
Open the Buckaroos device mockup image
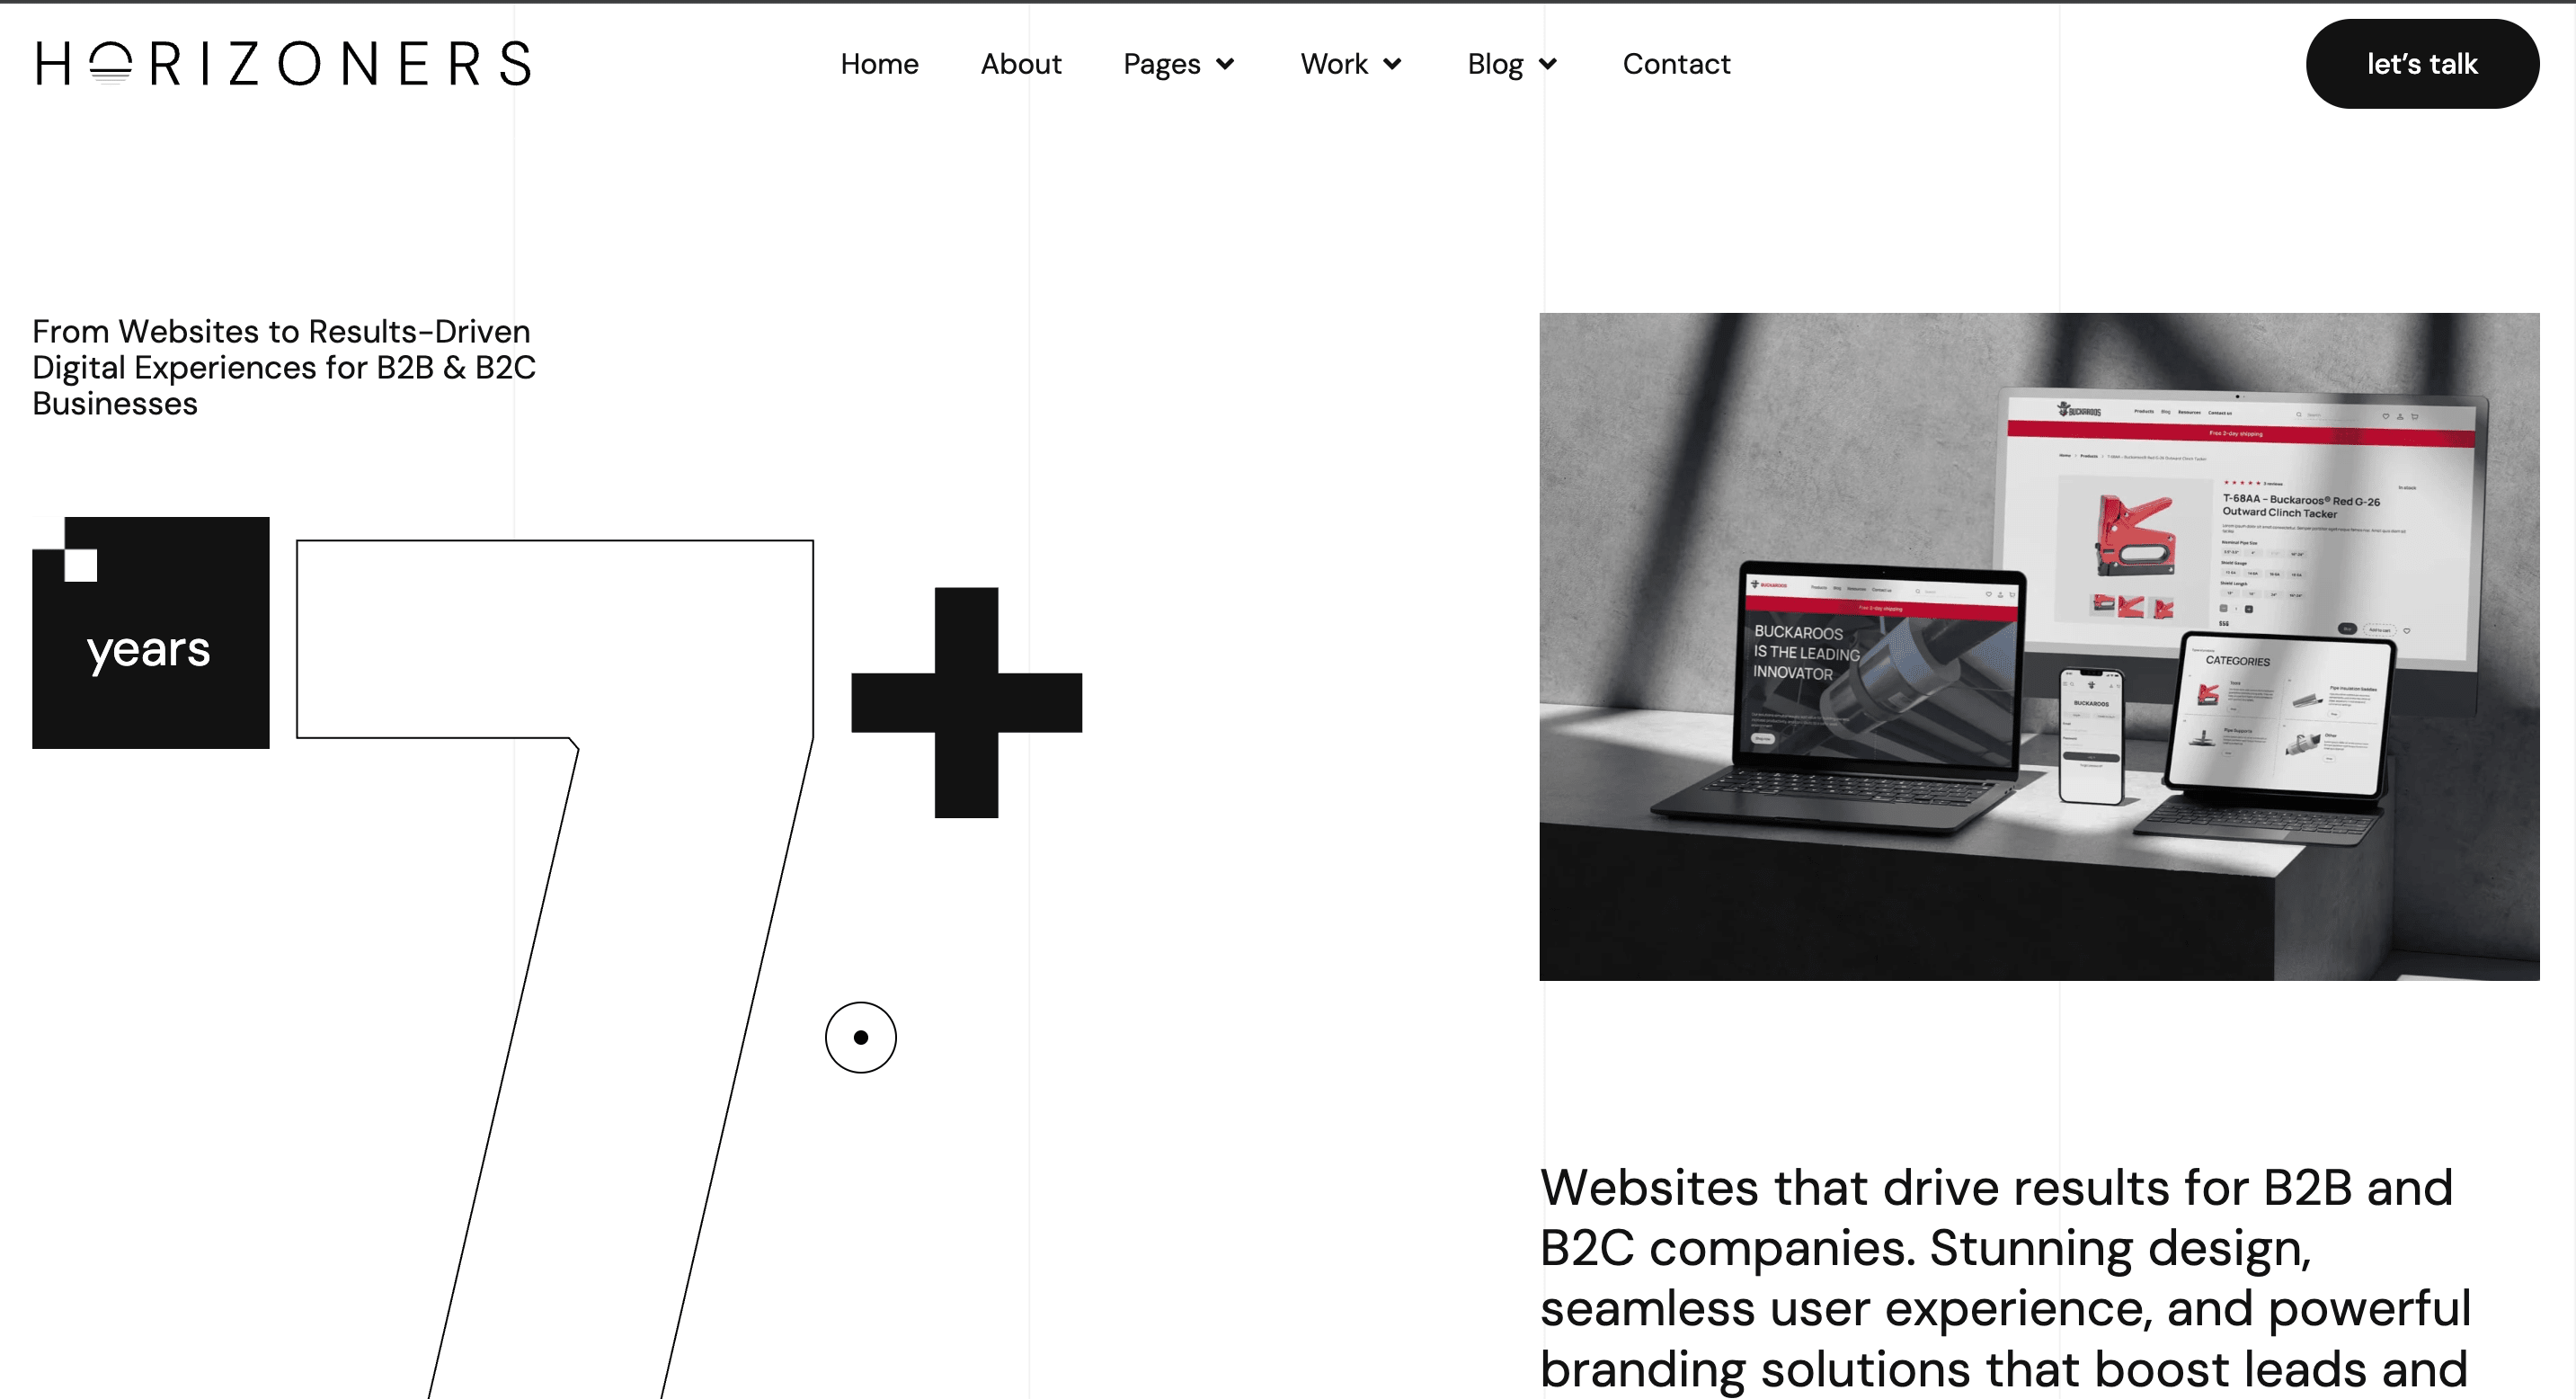(x=2039, y=646)
